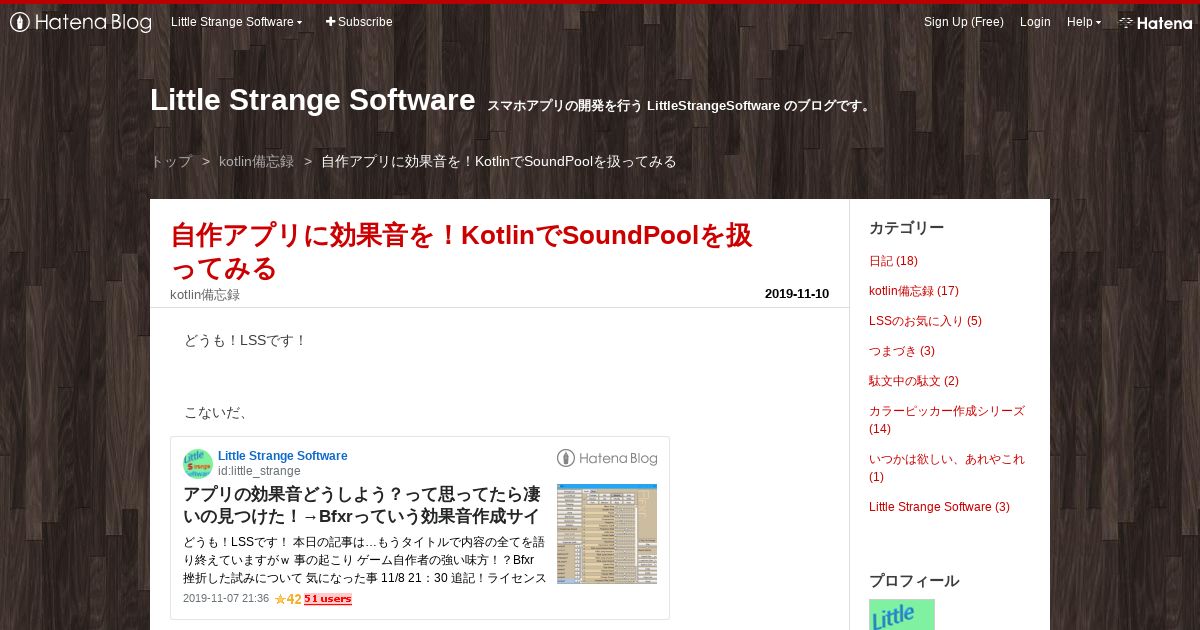Open the Little Strange Software (3) category
This screenshot has width=1200, height=630.
(939, 507)
